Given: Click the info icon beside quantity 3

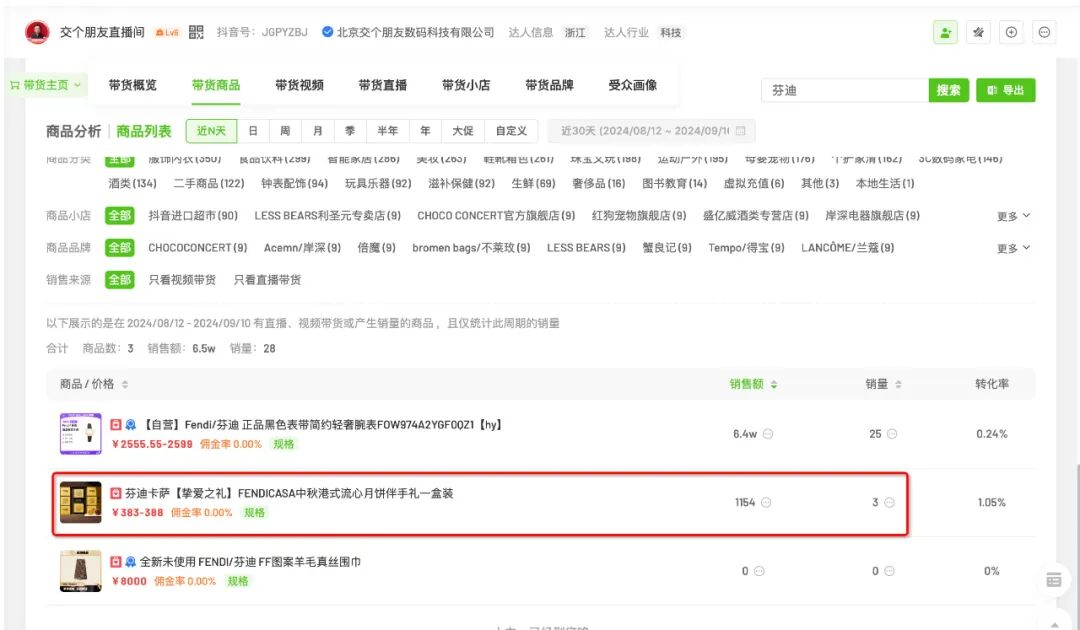Looking at the screenshot, I should point(889,503).
